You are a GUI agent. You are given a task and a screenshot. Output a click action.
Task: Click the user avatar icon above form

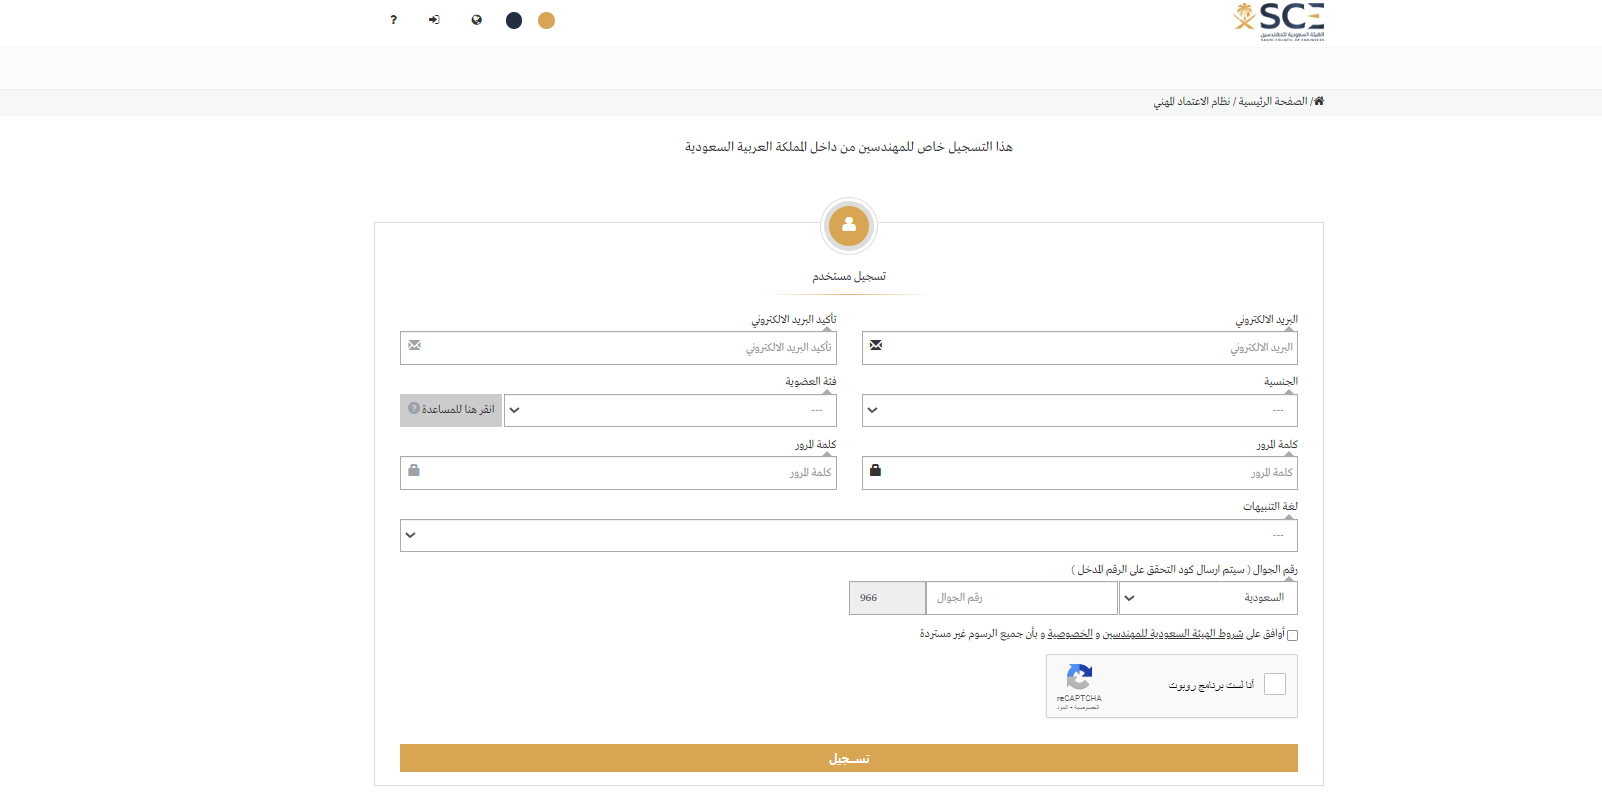point(849,225)
